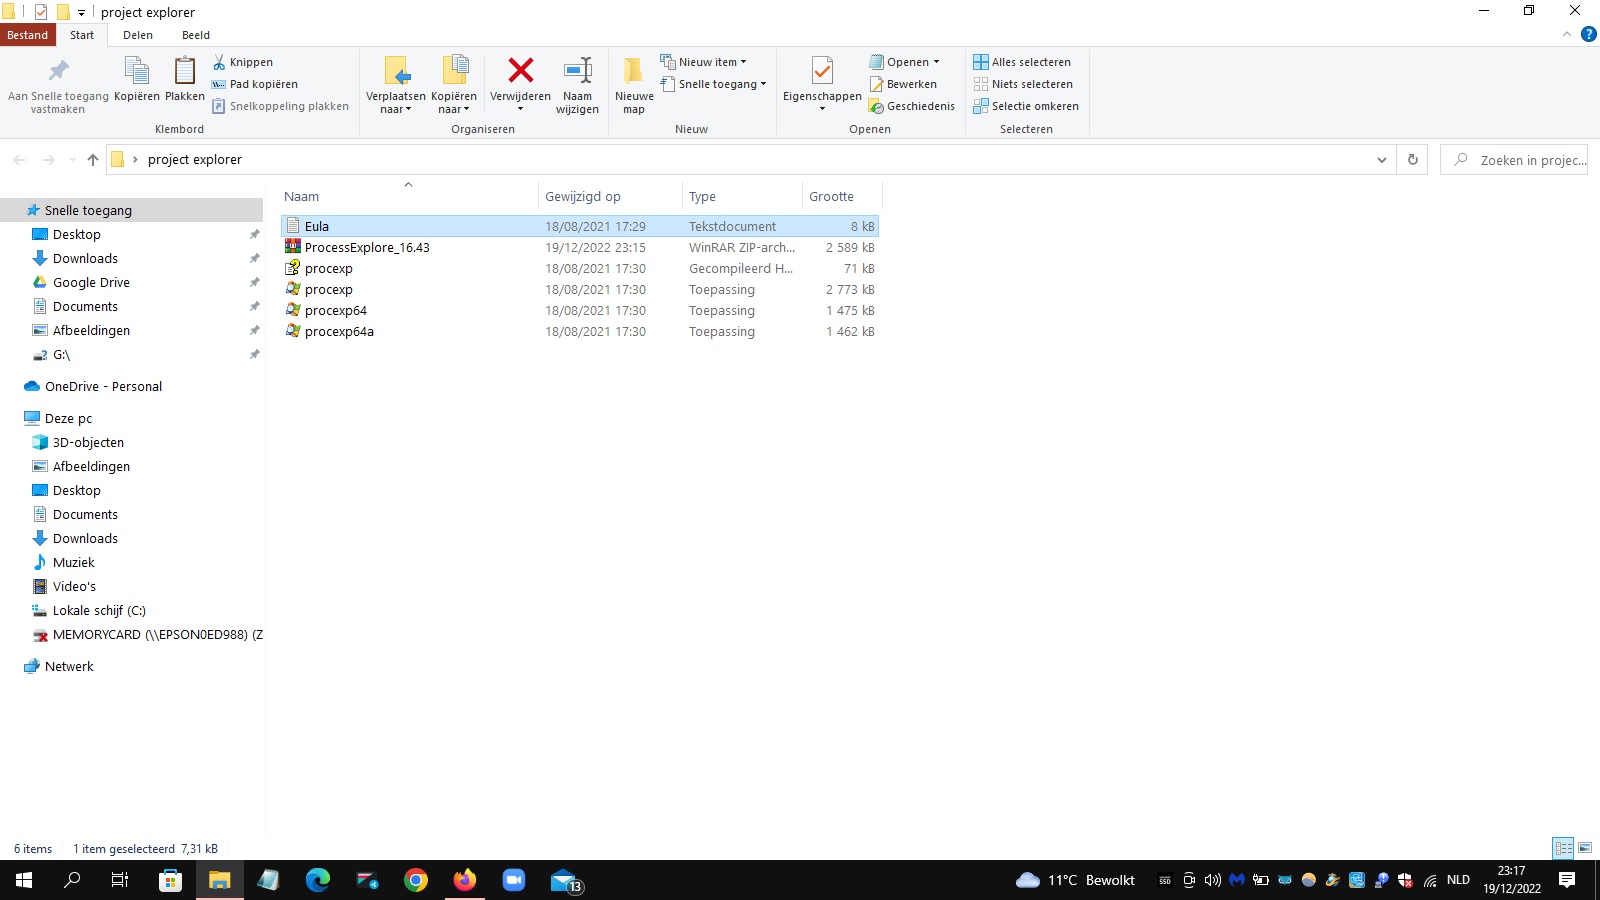Image resolution: width=1600 pixels, height=900 pixels.
Task: Select procexp compiled HTML help file
Action: 580,268
